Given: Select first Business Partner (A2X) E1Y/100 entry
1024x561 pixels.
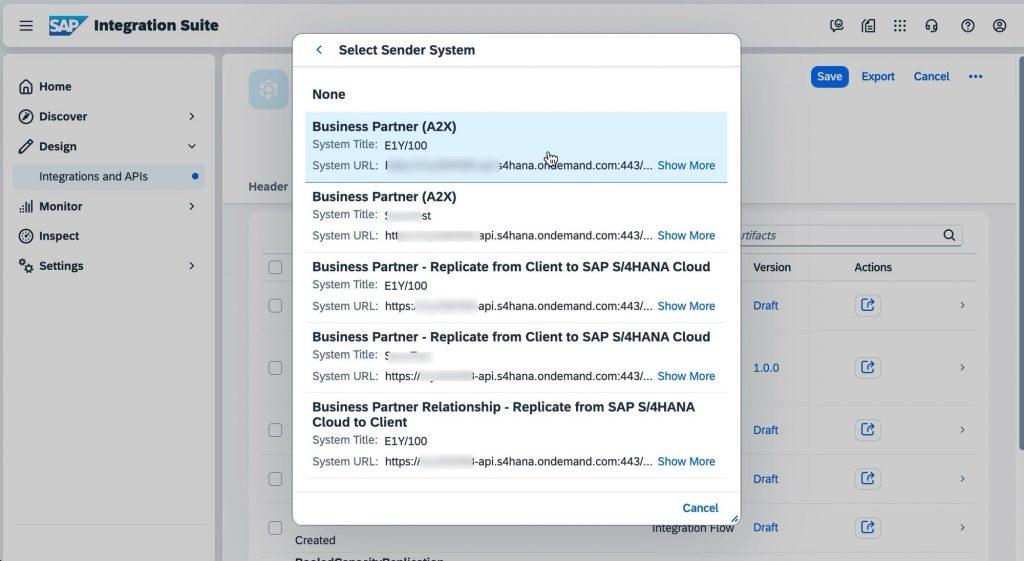Looking at the screenshot, I should 516,147.
